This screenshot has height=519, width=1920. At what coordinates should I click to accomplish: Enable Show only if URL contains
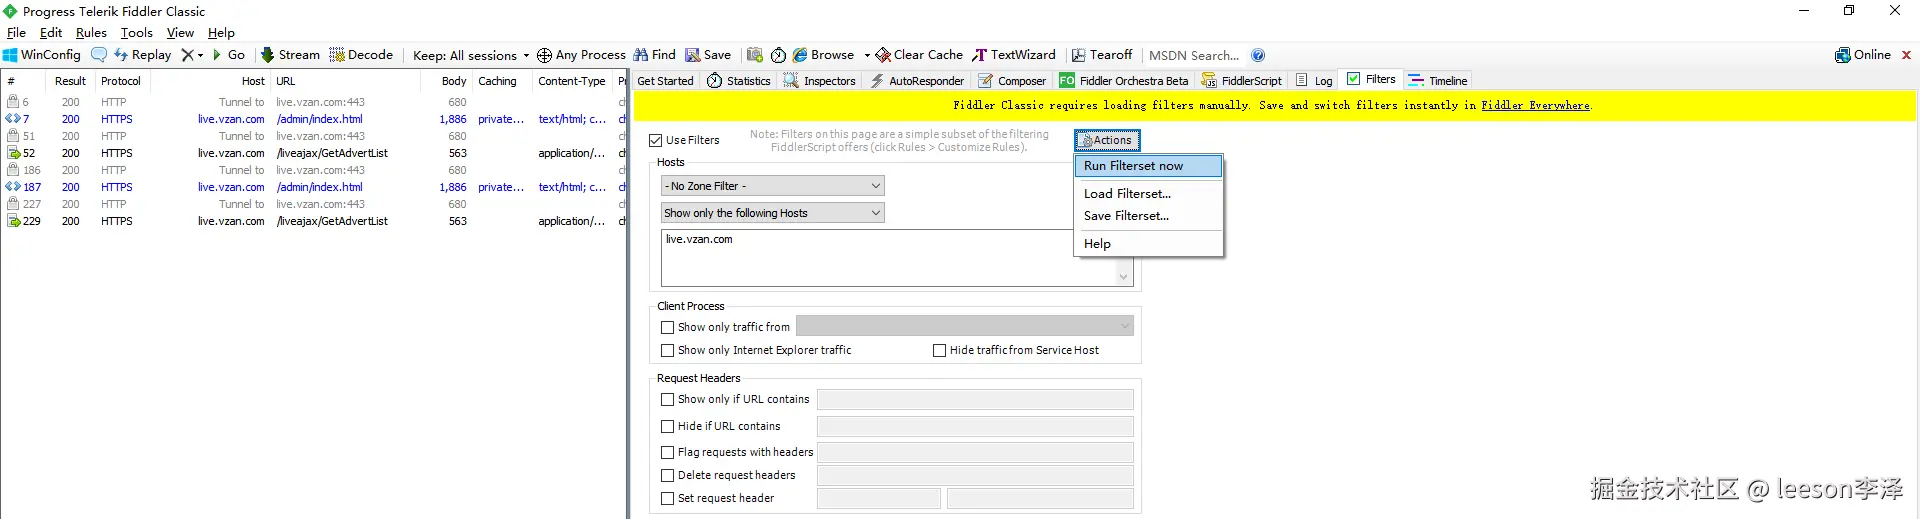[667, 399]
